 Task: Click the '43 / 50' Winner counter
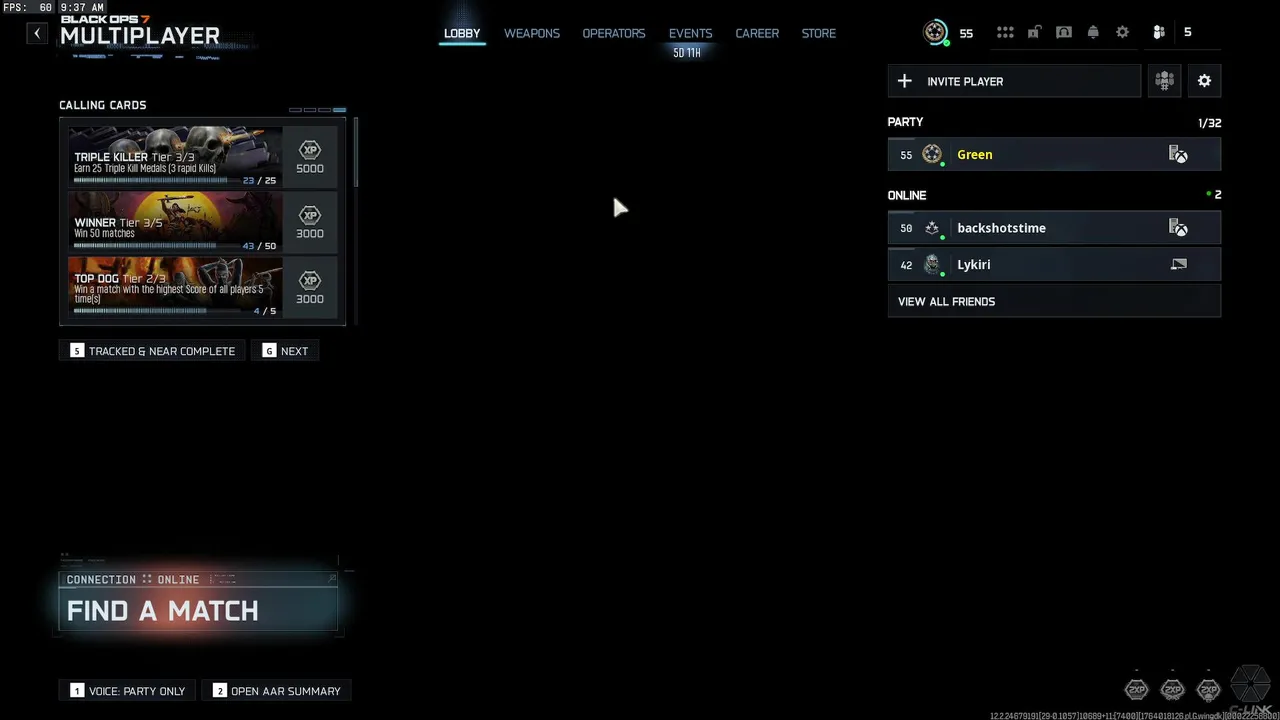point(259,246)
